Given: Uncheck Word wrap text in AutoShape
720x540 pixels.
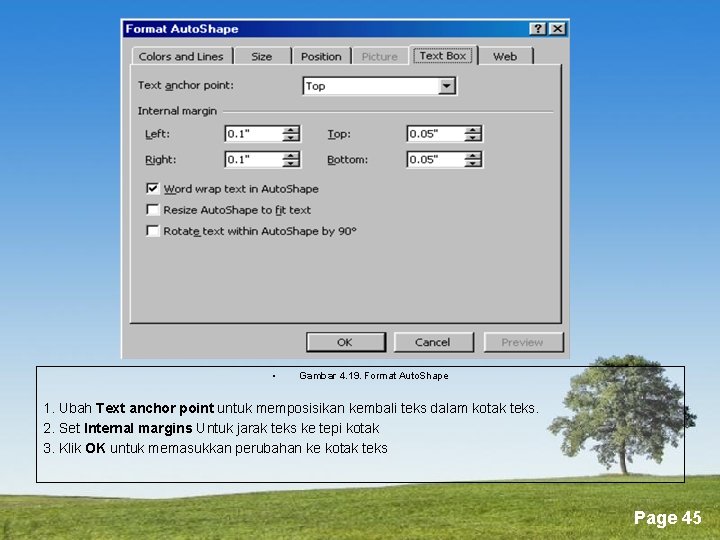Looking at the screenshot, I should click(152, 188).
